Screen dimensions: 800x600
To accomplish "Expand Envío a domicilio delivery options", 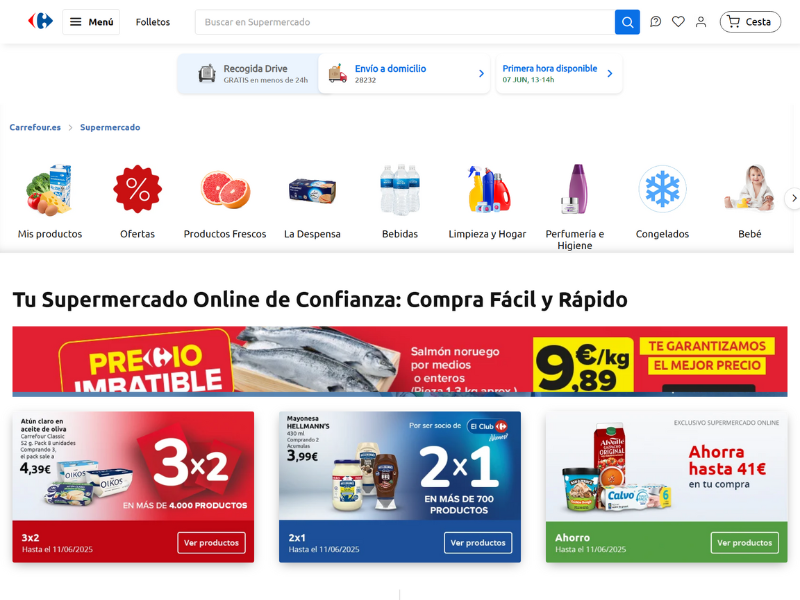I will pos(404,73).
